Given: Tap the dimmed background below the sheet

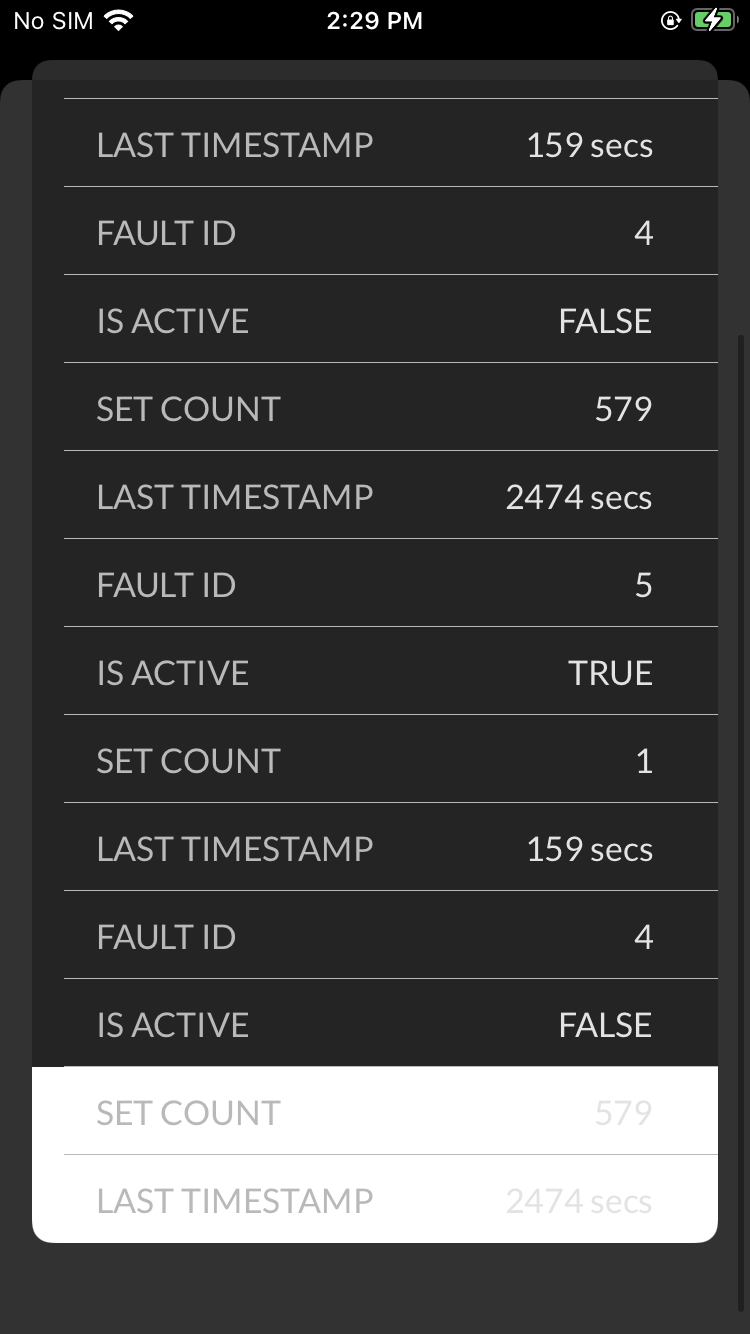Looking at the screenshot, I should click(375, 1288).
